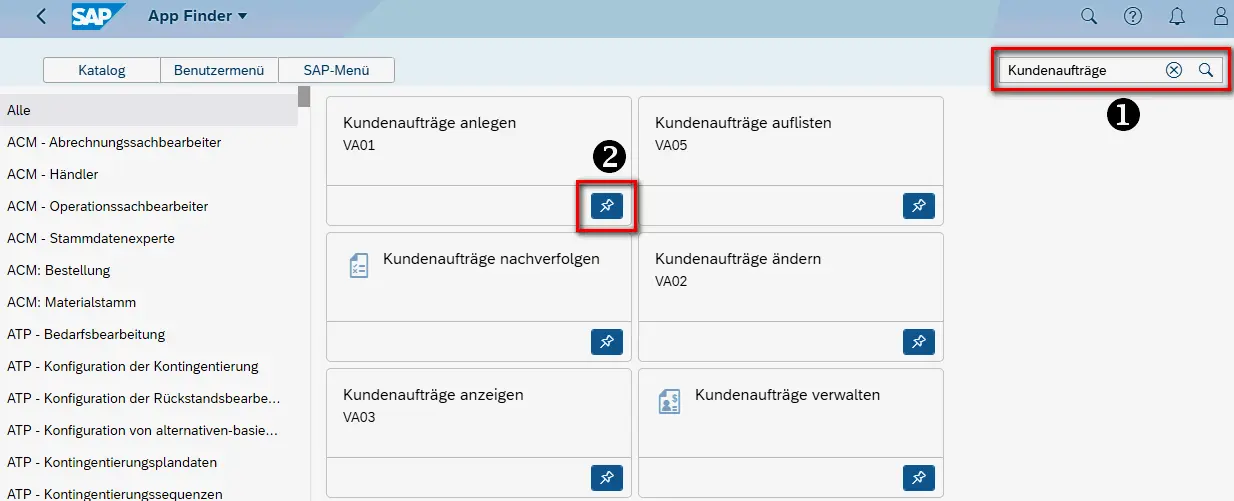Open the header search magnifier

tap(1089, 16)
